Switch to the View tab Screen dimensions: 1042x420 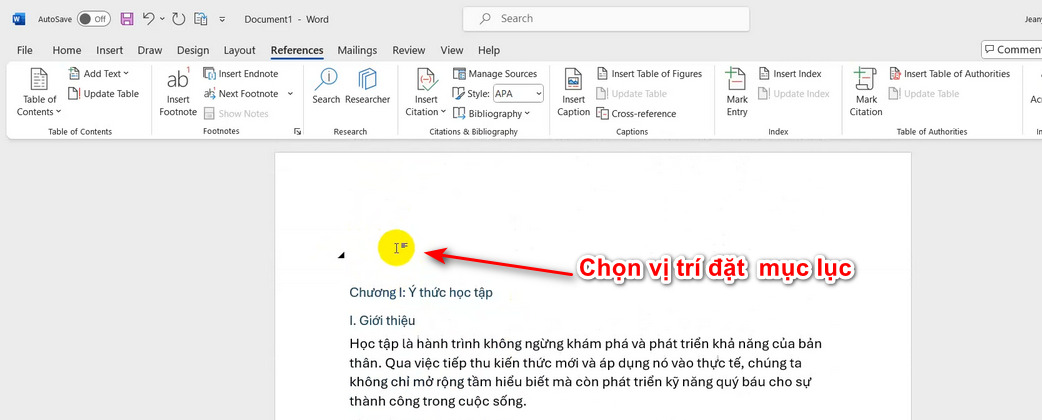click(x=453, y=51)
